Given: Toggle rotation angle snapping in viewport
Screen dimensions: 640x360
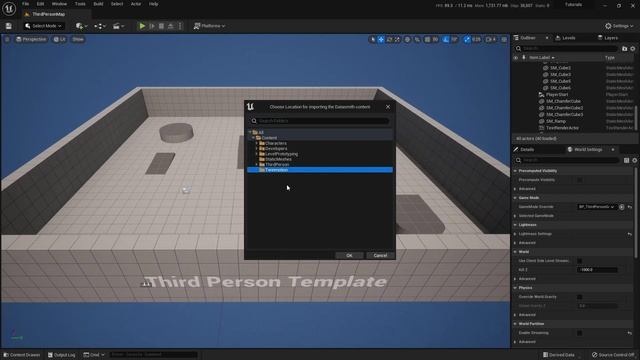Looking at the screenshot, I should (446, 40).
